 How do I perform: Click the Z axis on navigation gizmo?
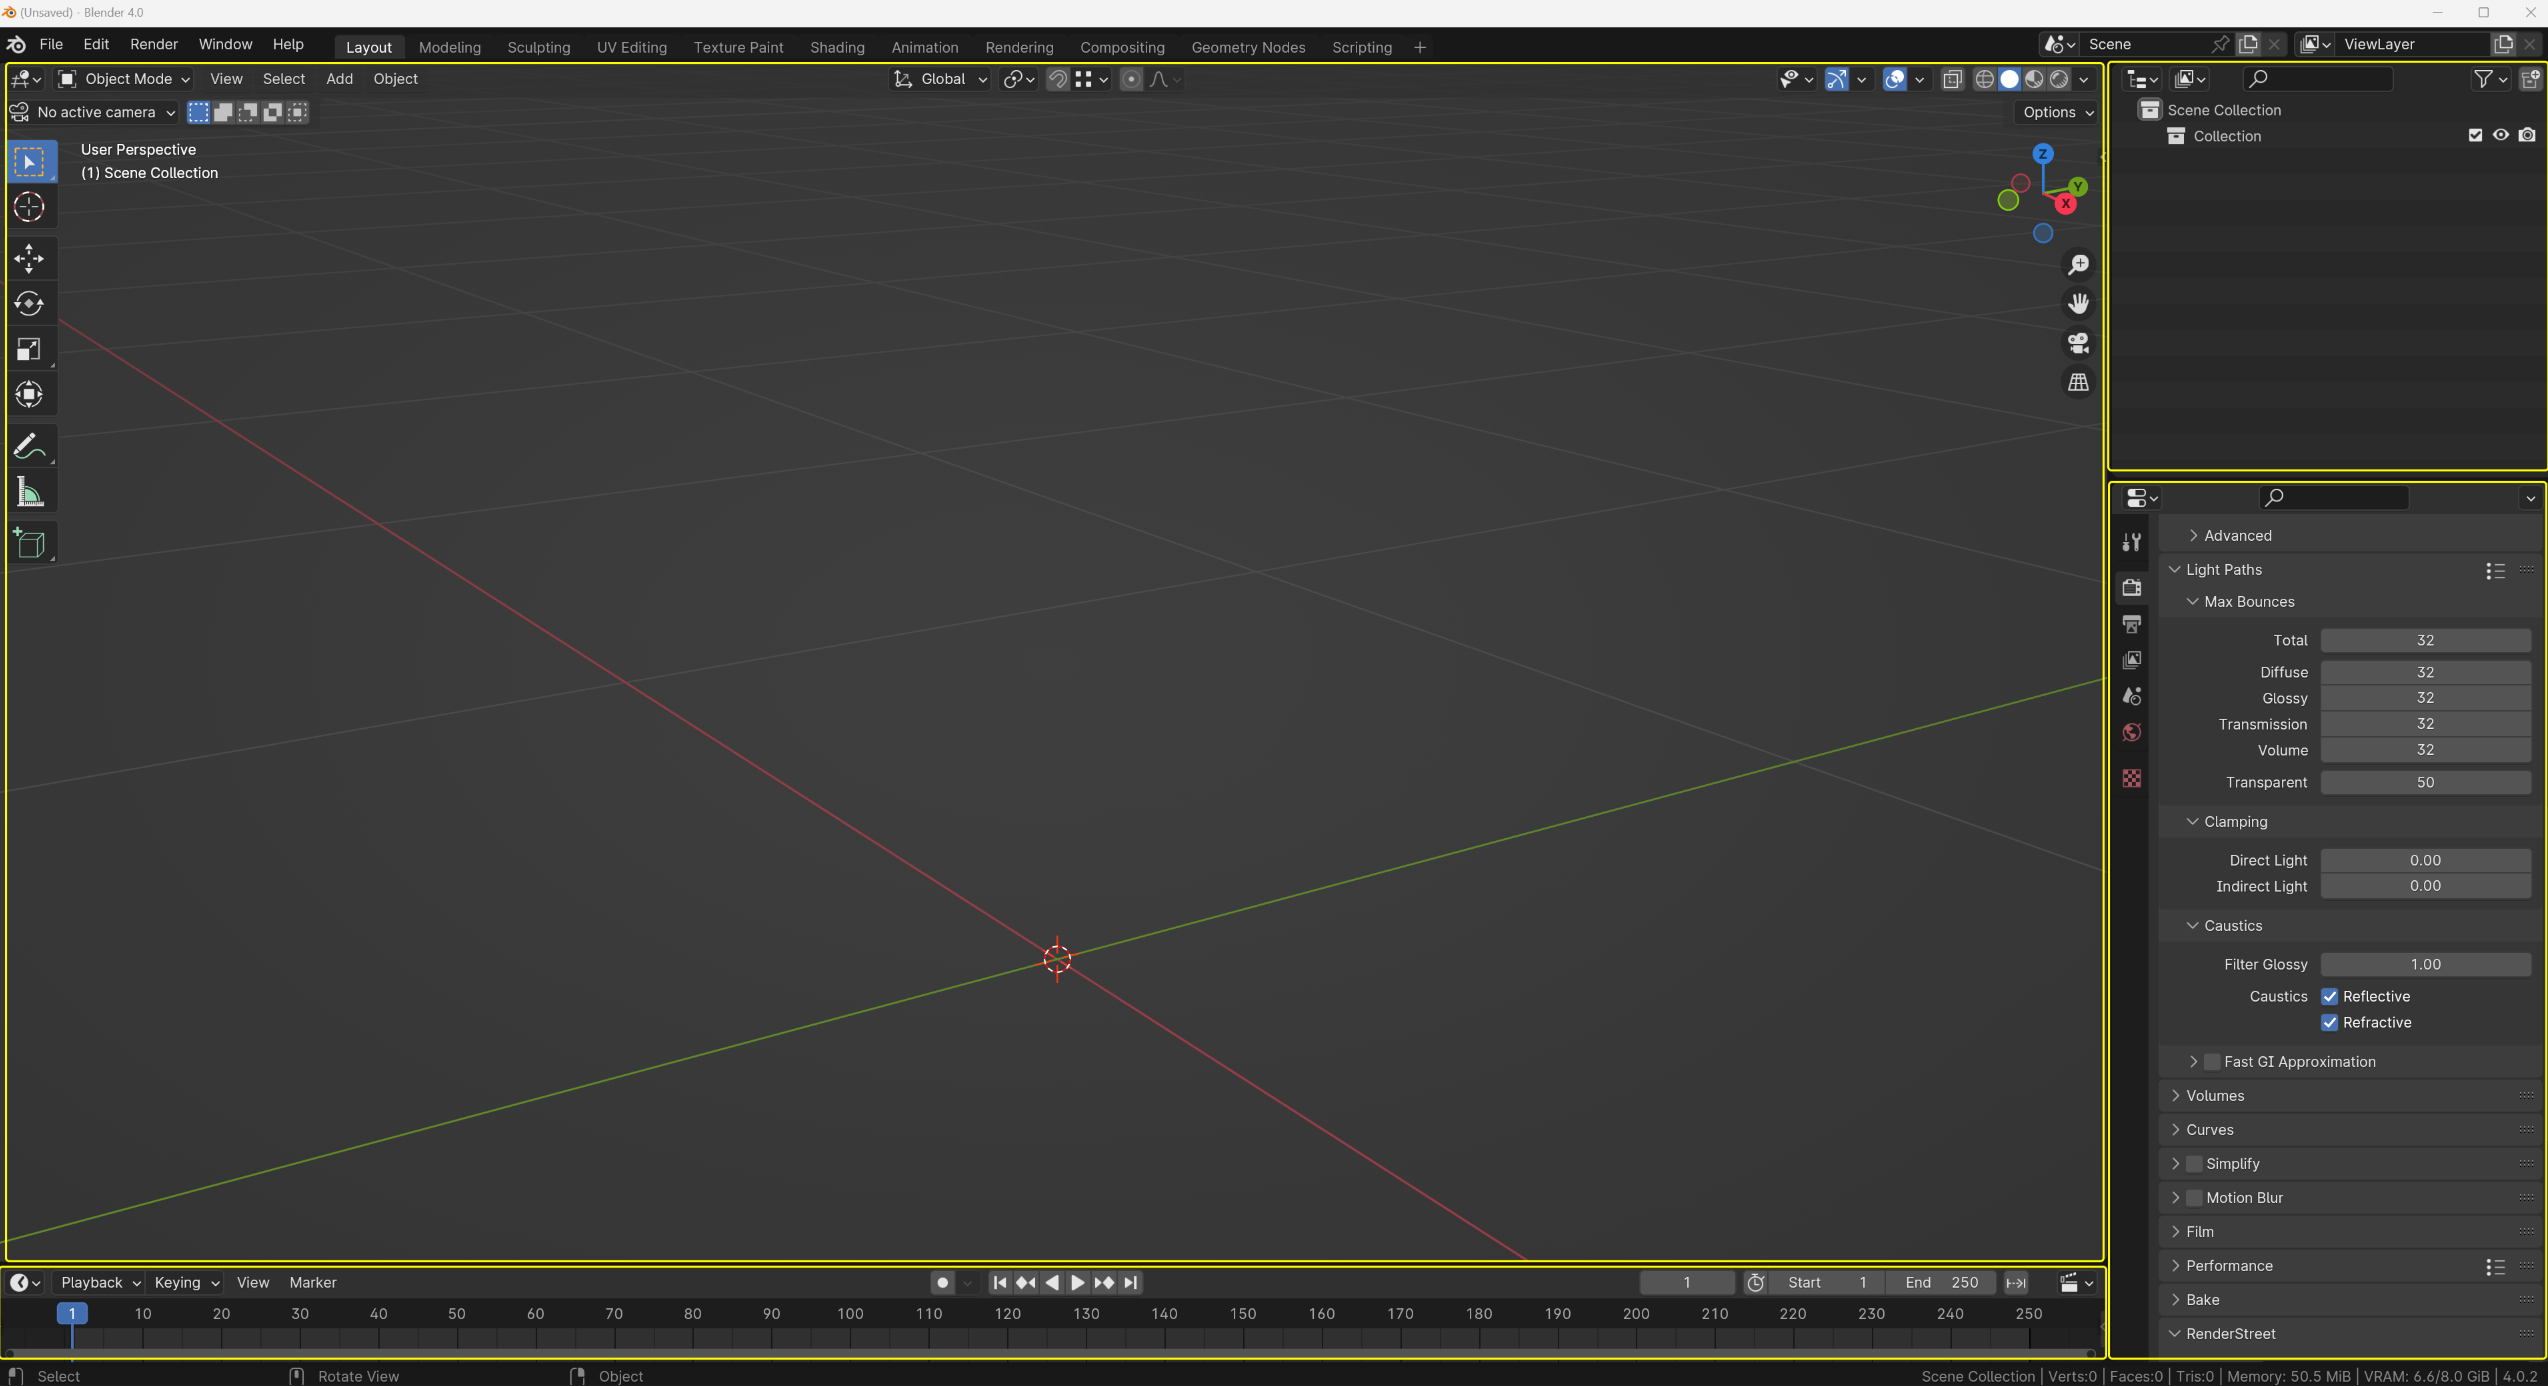coord(2043,154)
